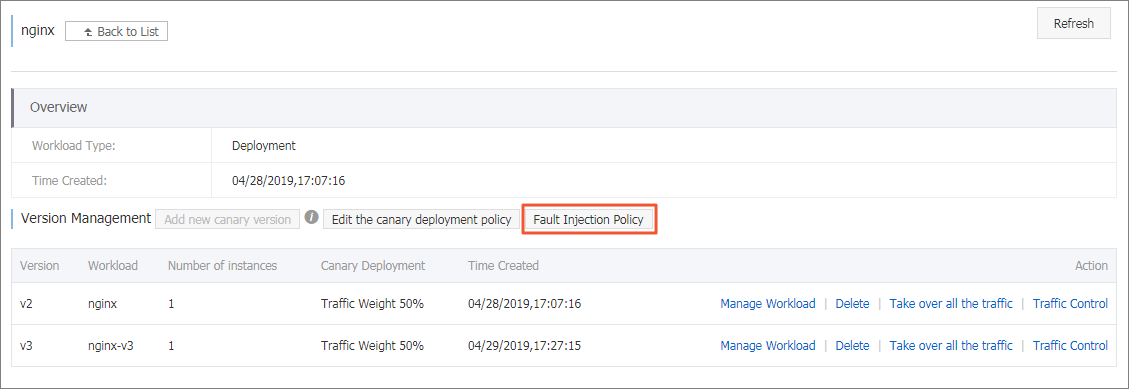
Task: Edit the canary deployment policy
Action: tap(421, 220)
